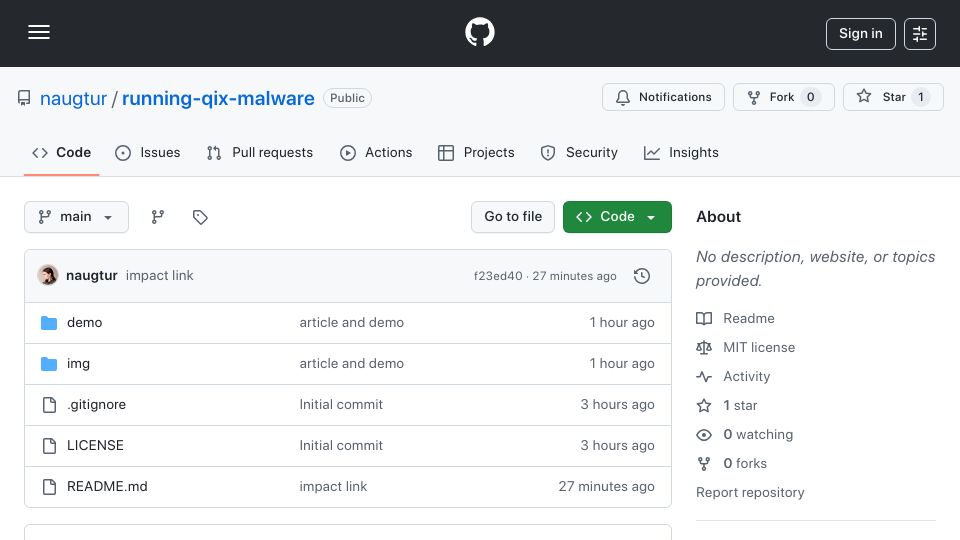Open the Pull requests tab
The width and height of the screenshot is (960, 540).
(x=260, y=152)
